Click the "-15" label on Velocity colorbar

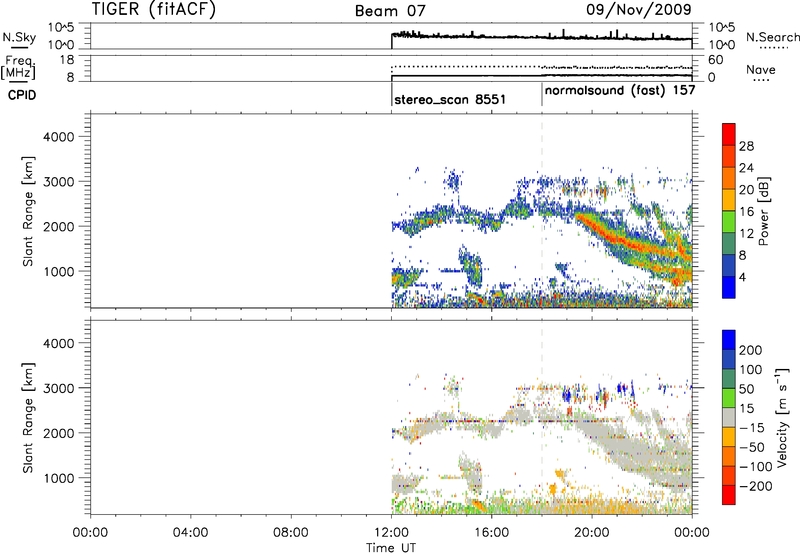[x=752, y=427]
